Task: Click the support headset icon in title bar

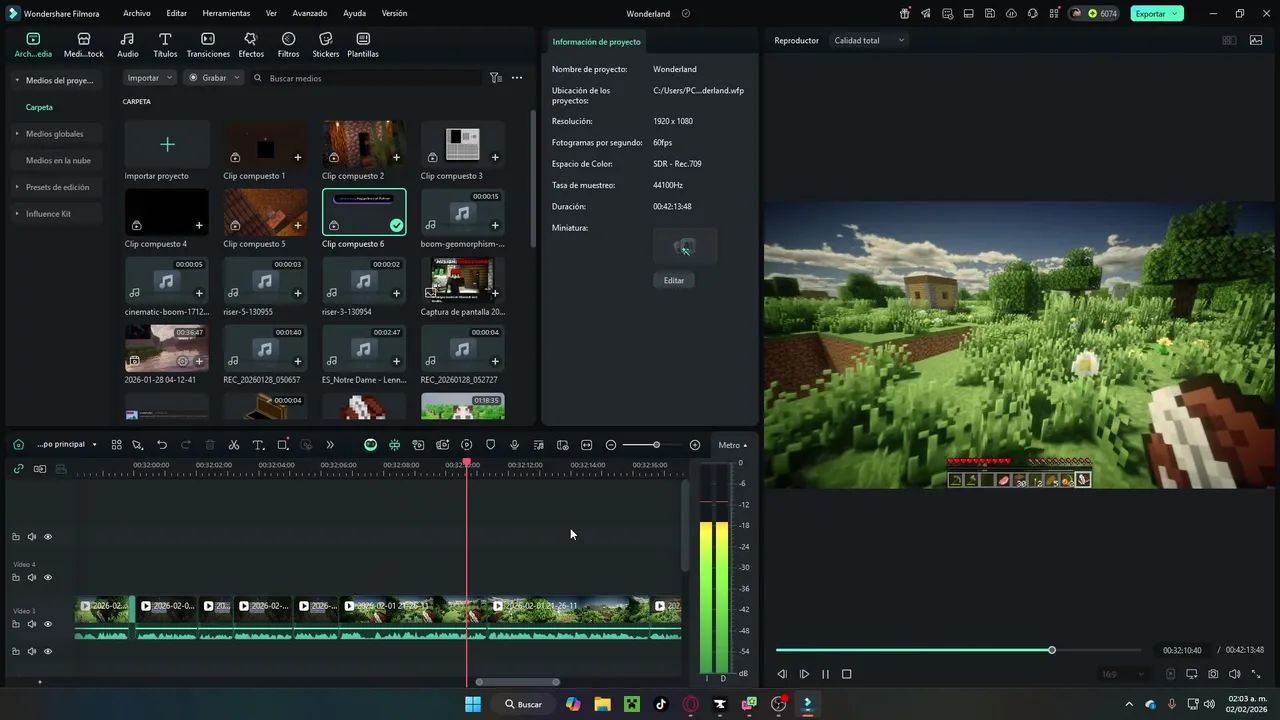Action: click(1032, 14)
